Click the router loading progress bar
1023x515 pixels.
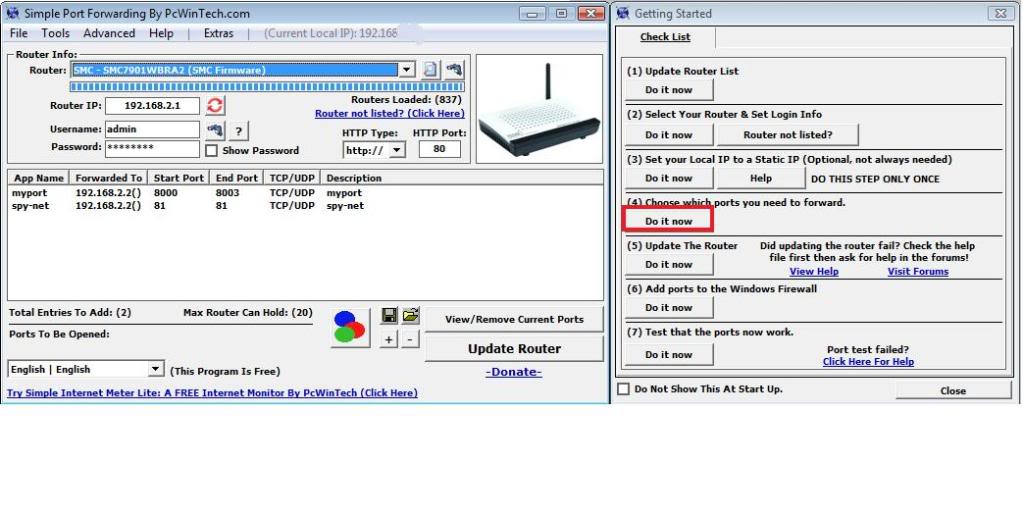pos(267,87)
